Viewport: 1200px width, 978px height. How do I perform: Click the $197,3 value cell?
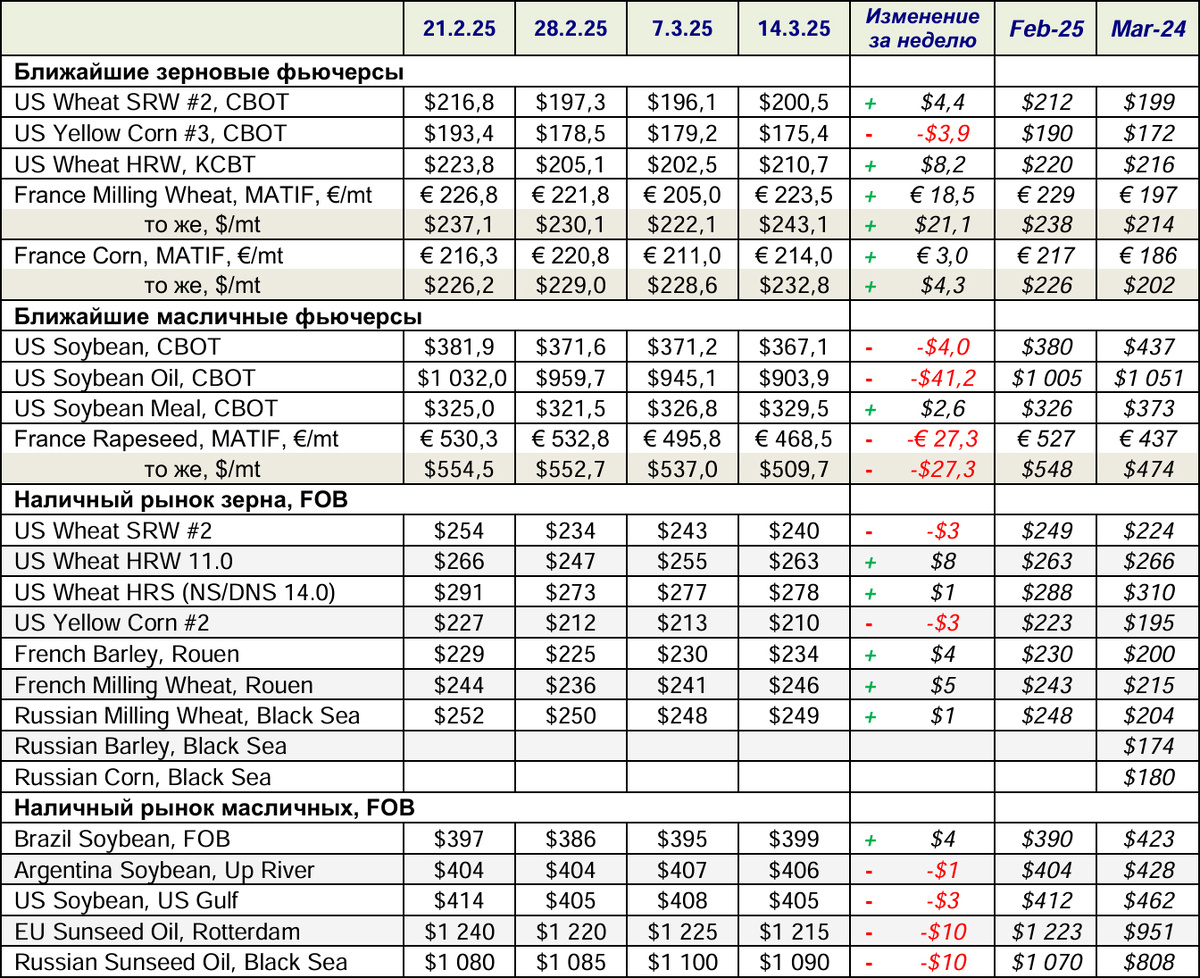tap(570, 103)
